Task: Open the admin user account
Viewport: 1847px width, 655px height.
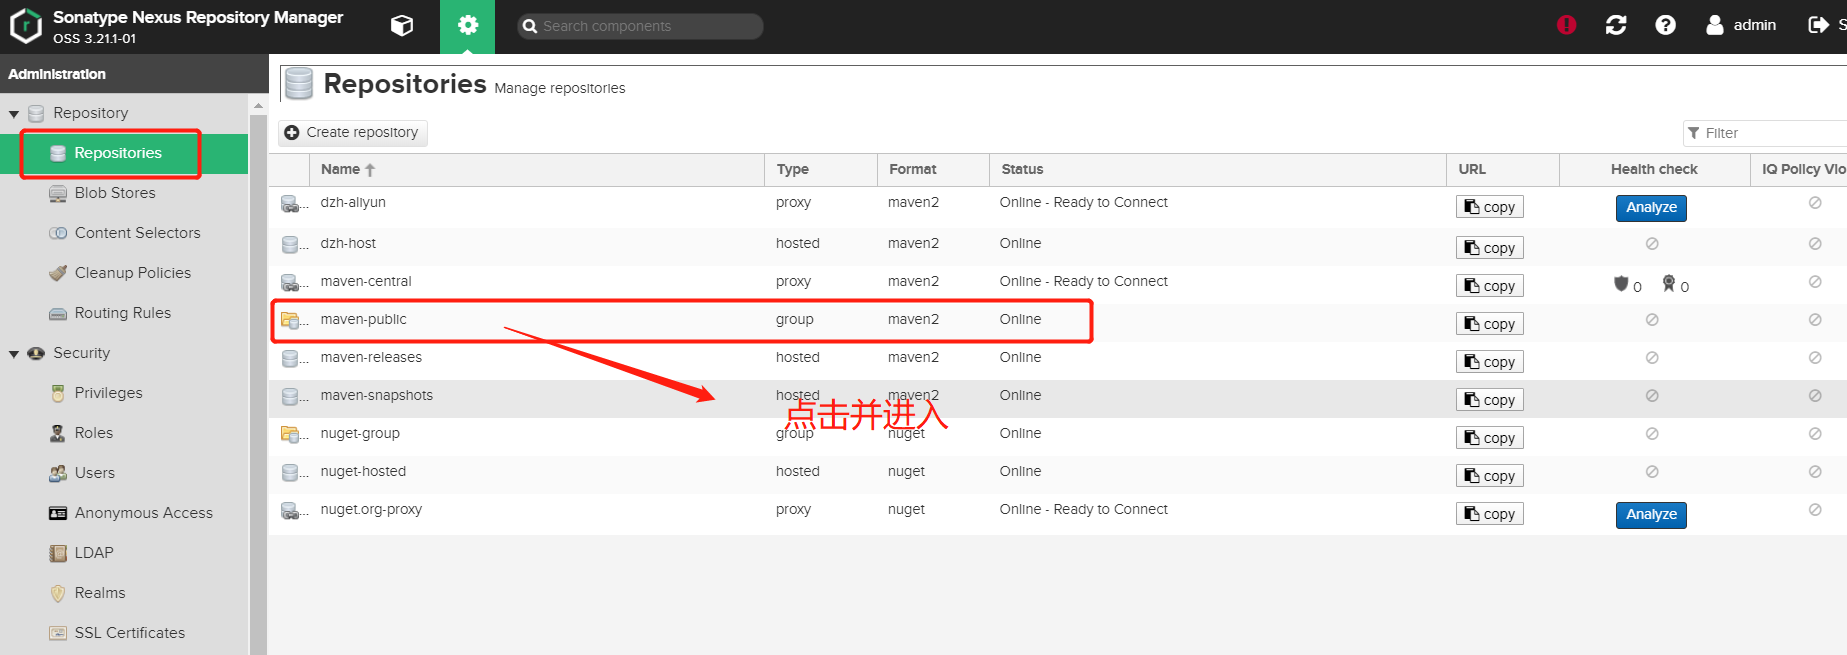Action: pos(1741,25)
